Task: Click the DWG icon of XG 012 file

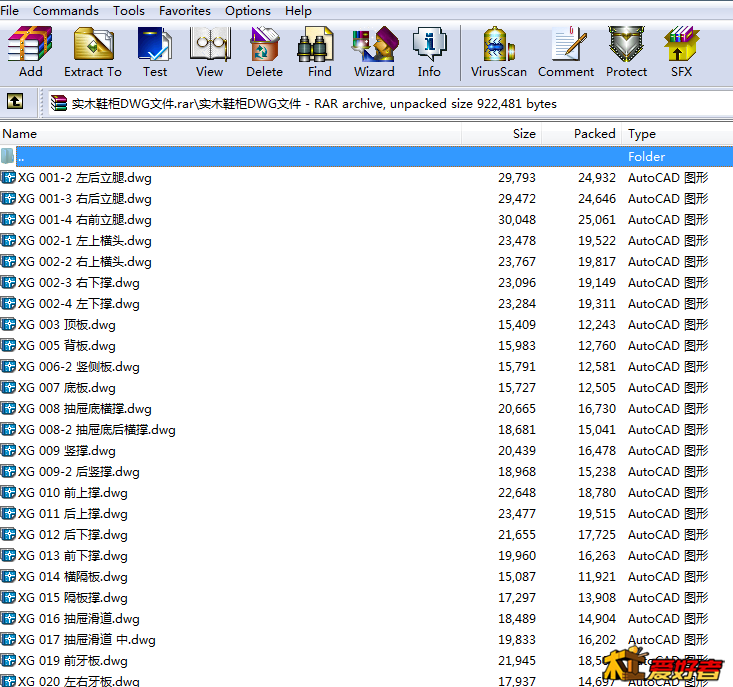Action: (8, 534)
